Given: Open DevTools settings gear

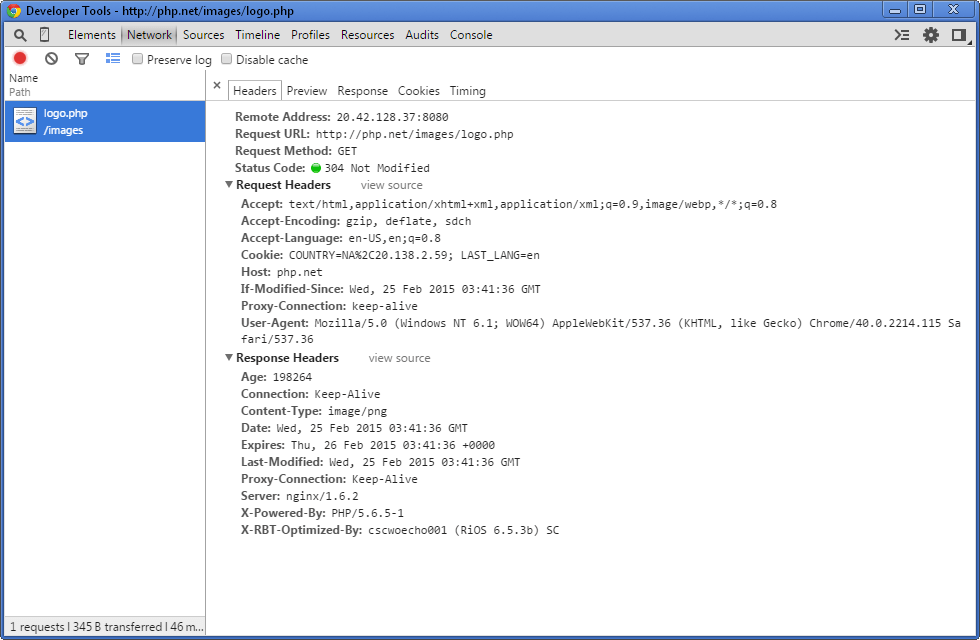Looking at the screenshot, I should click(931, 35).
